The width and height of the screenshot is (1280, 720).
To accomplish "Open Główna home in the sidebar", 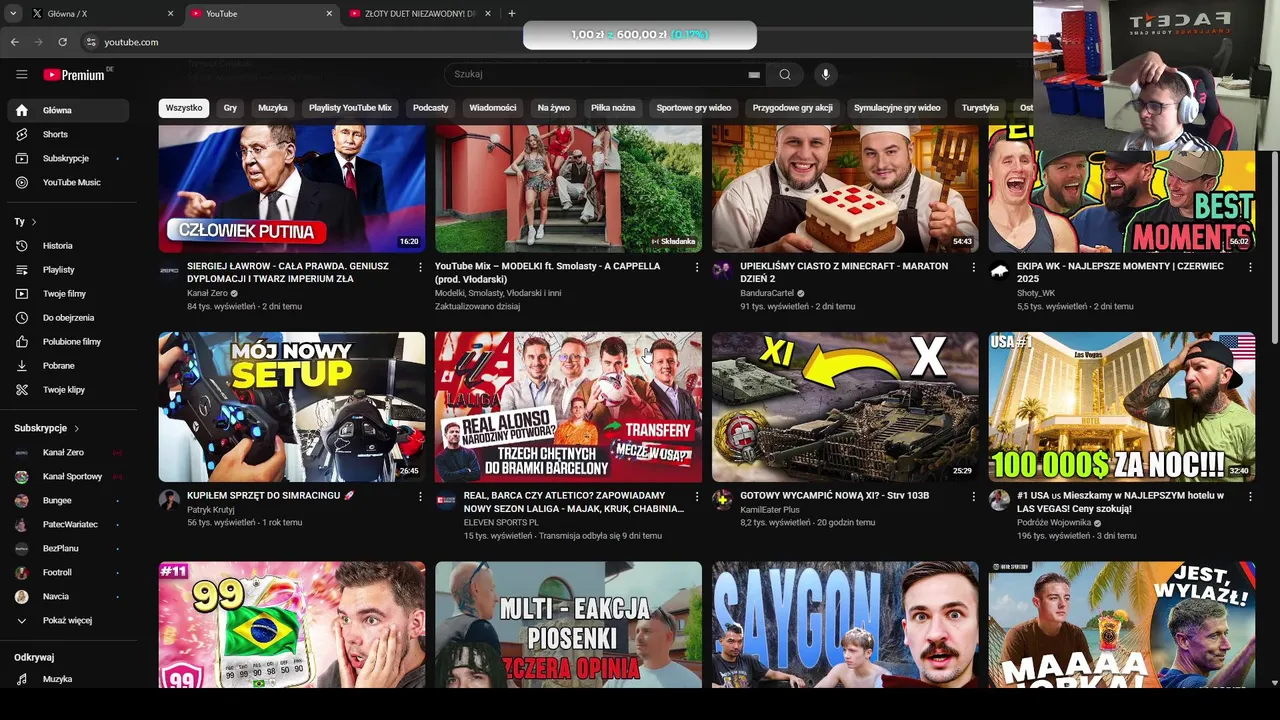I will 68,110.
